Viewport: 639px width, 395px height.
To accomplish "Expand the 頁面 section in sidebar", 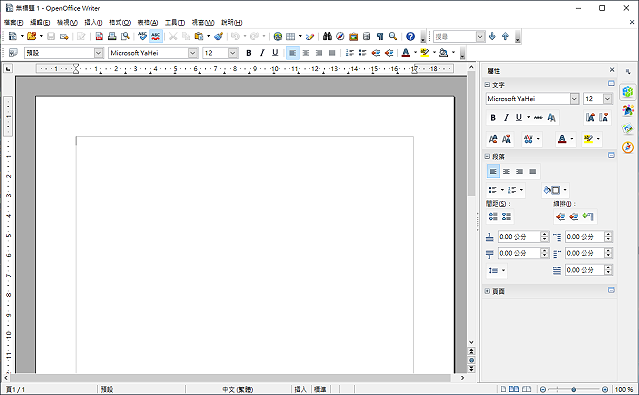I will pos(487,291).
